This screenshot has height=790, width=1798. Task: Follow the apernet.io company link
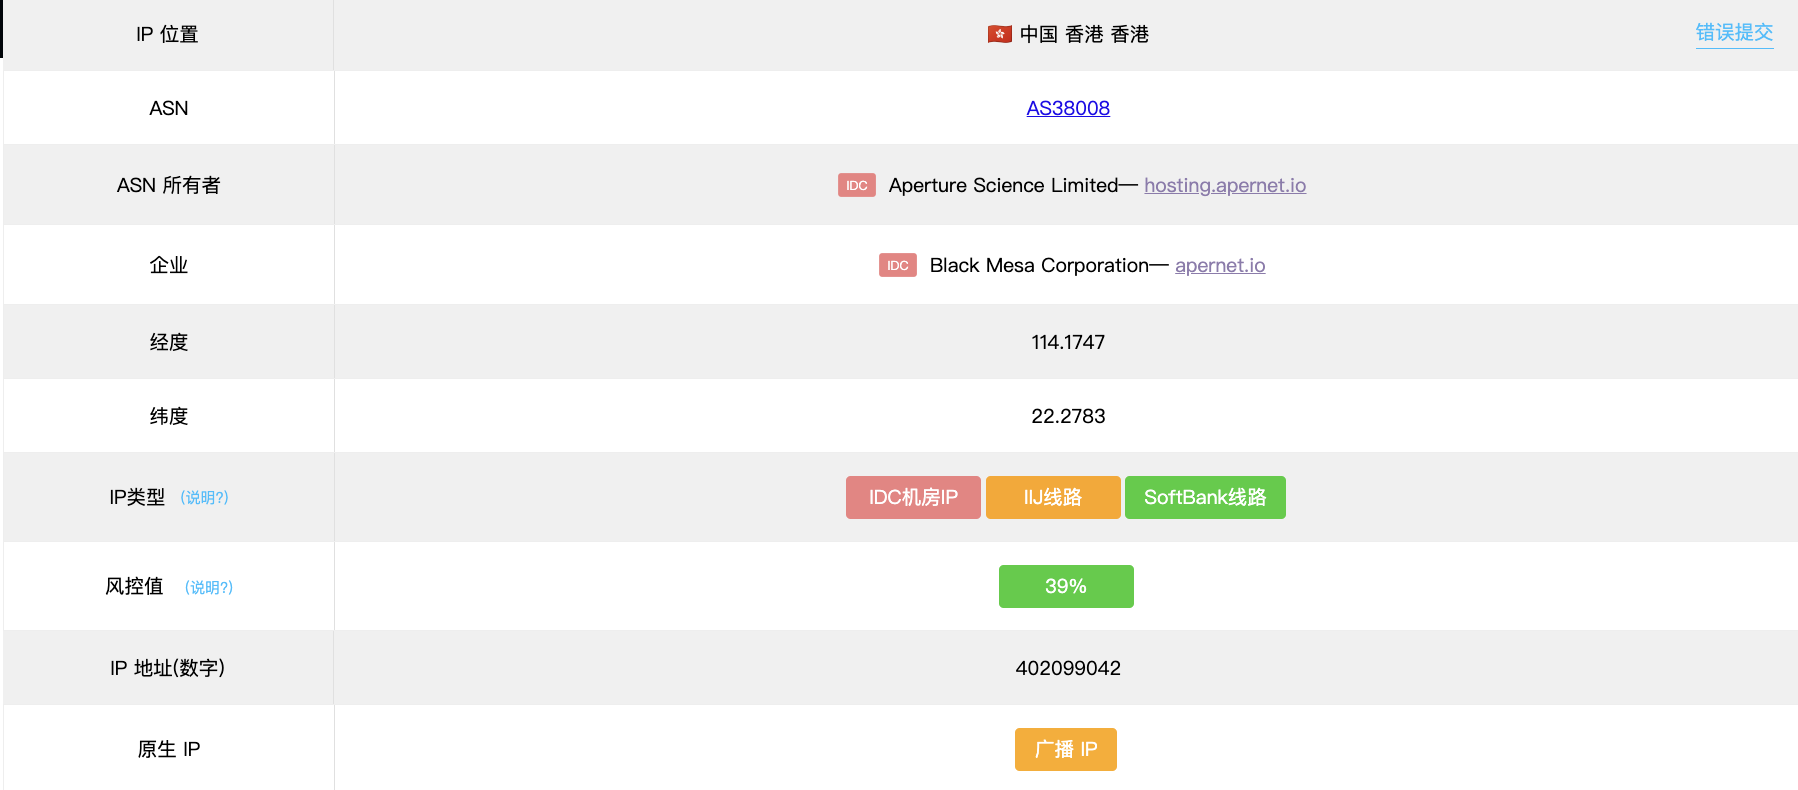pos(1219,266)
